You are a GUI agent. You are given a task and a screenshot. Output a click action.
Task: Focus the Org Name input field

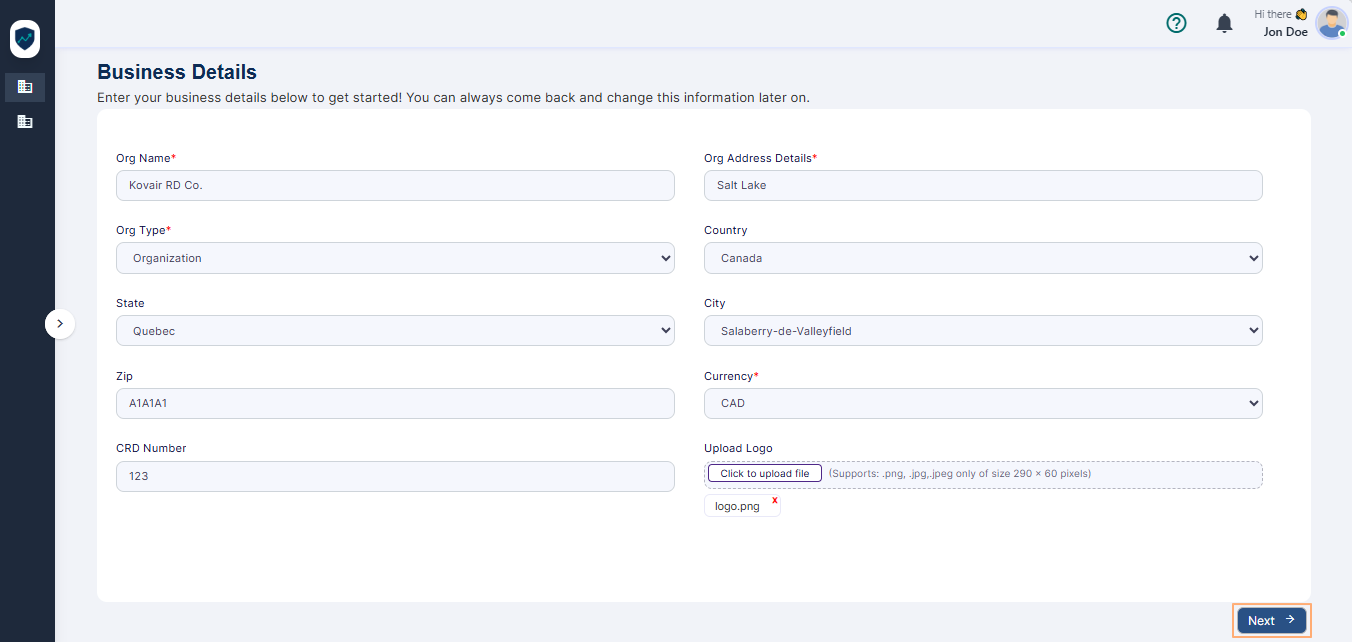tap(395, 185)
